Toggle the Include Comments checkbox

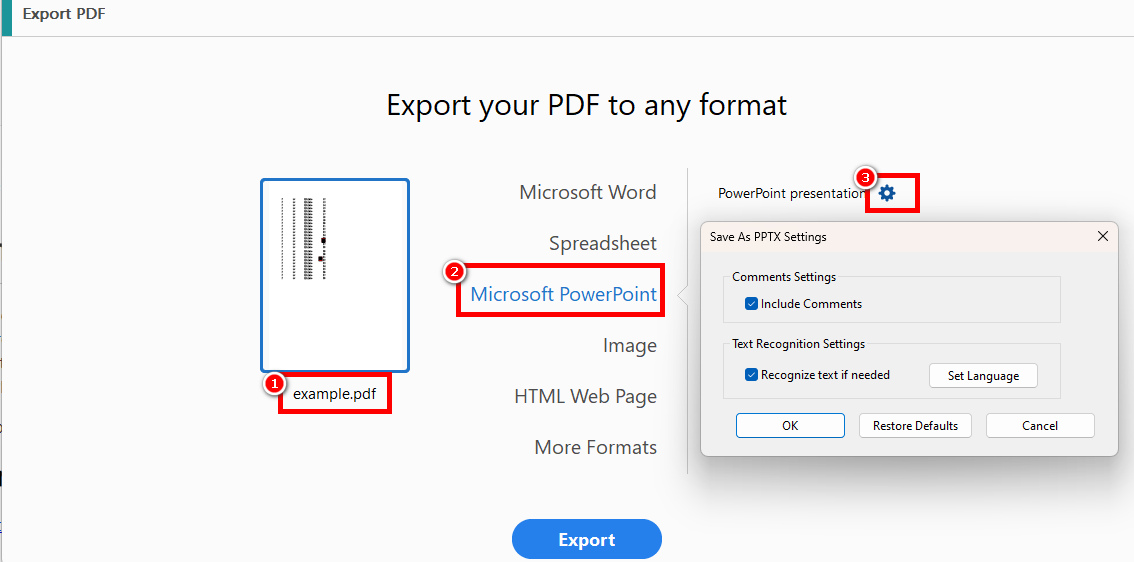(752, 304)
